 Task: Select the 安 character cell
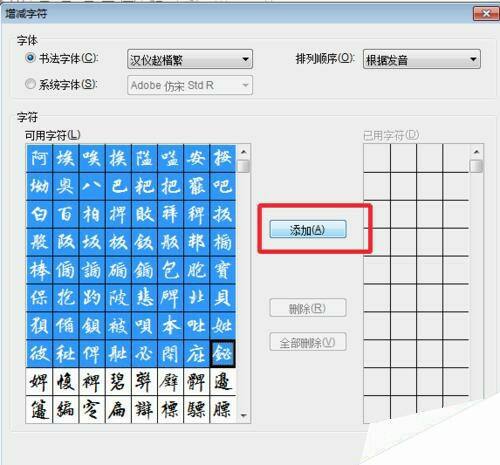click(x=196, y=158)
